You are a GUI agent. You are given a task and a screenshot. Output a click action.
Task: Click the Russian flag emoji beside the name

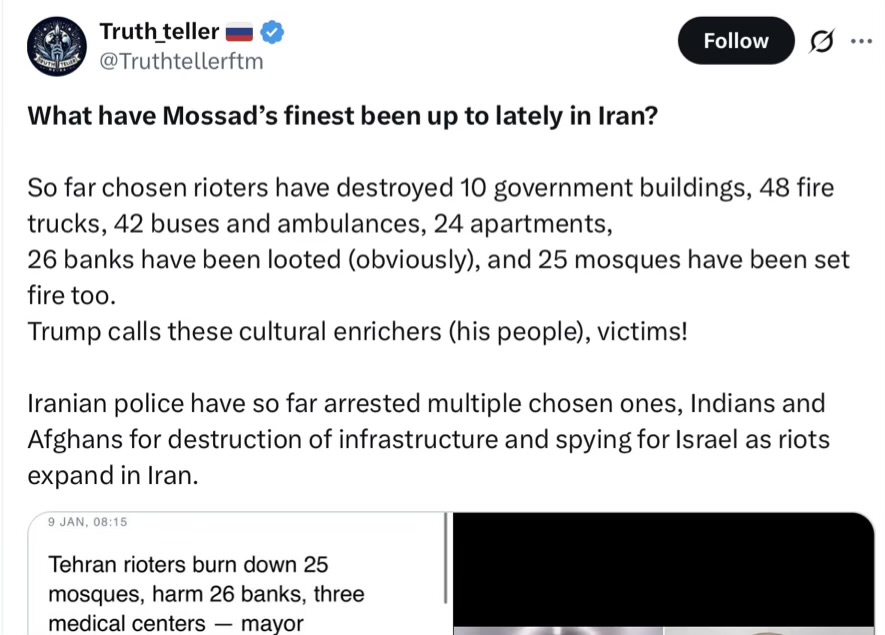point(241,33)
